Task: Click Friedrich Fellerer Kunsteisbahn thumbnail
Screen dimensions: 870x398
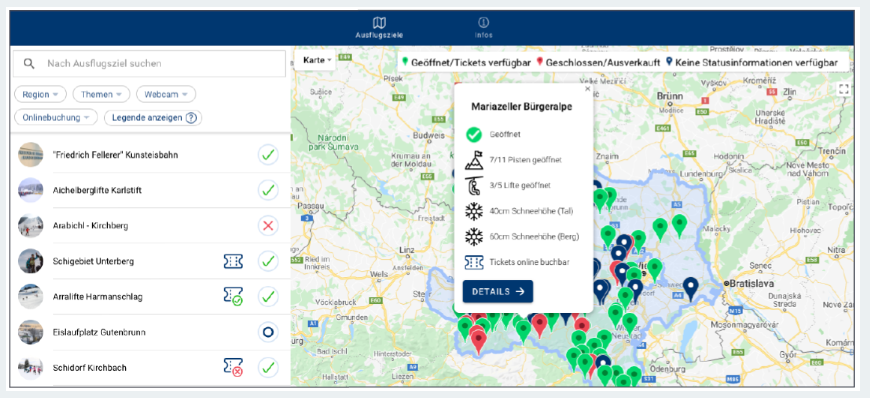Action: [31, 155]
